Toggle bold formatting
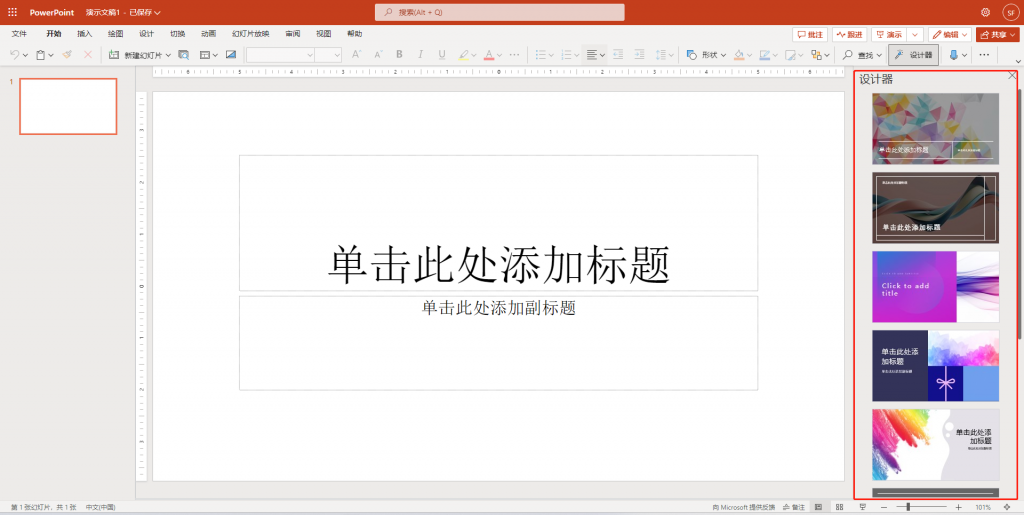 [399, 55]
